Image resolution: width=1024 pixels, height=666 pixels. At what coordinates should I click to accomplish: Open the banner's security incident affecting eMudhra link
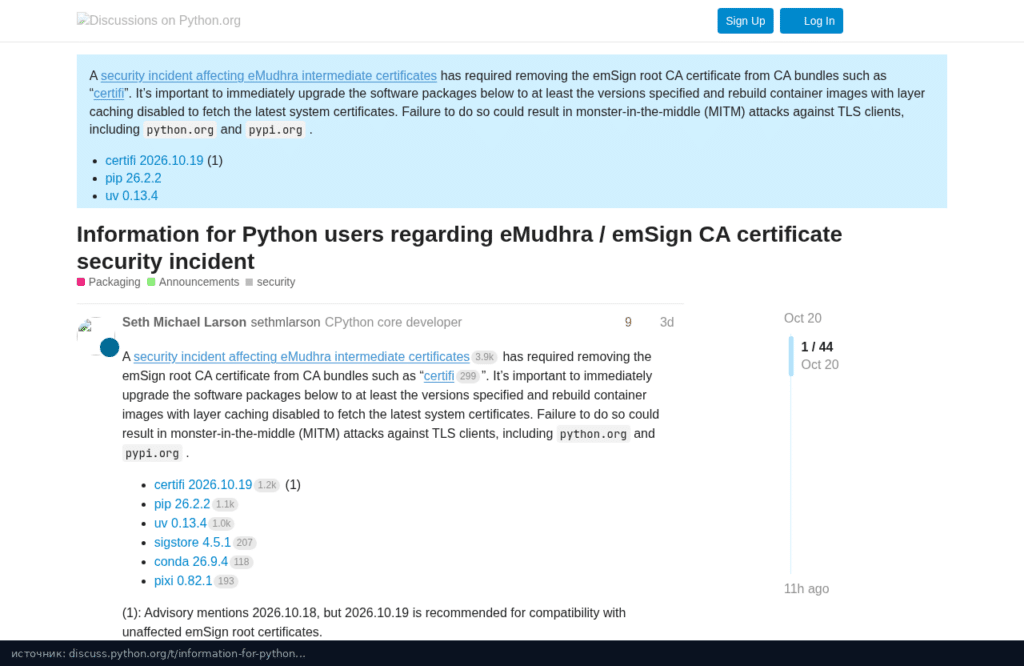268,76
